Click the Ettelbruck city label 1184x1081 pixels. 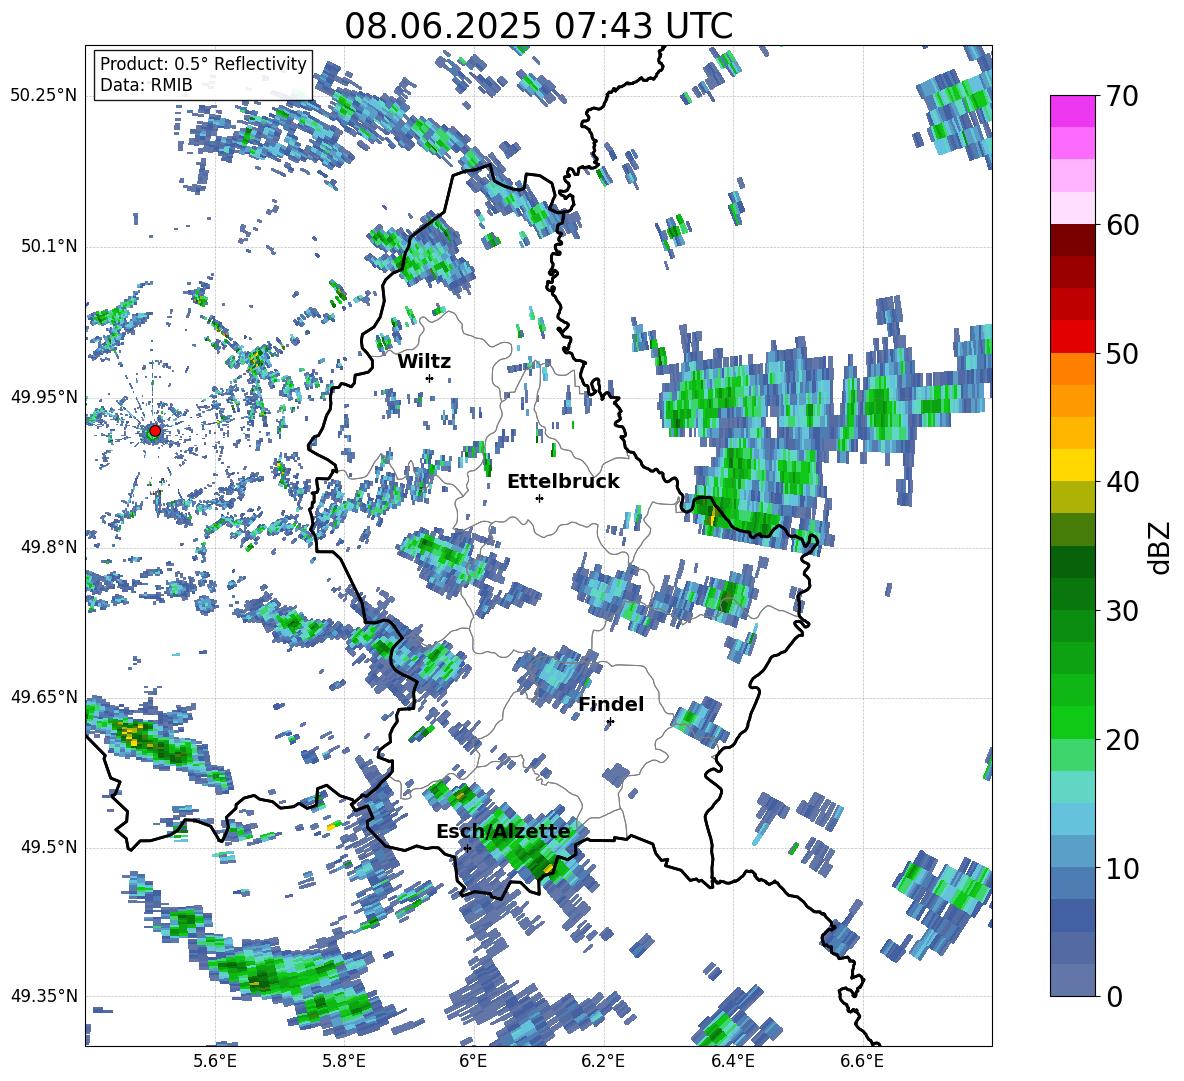[563, 482]
